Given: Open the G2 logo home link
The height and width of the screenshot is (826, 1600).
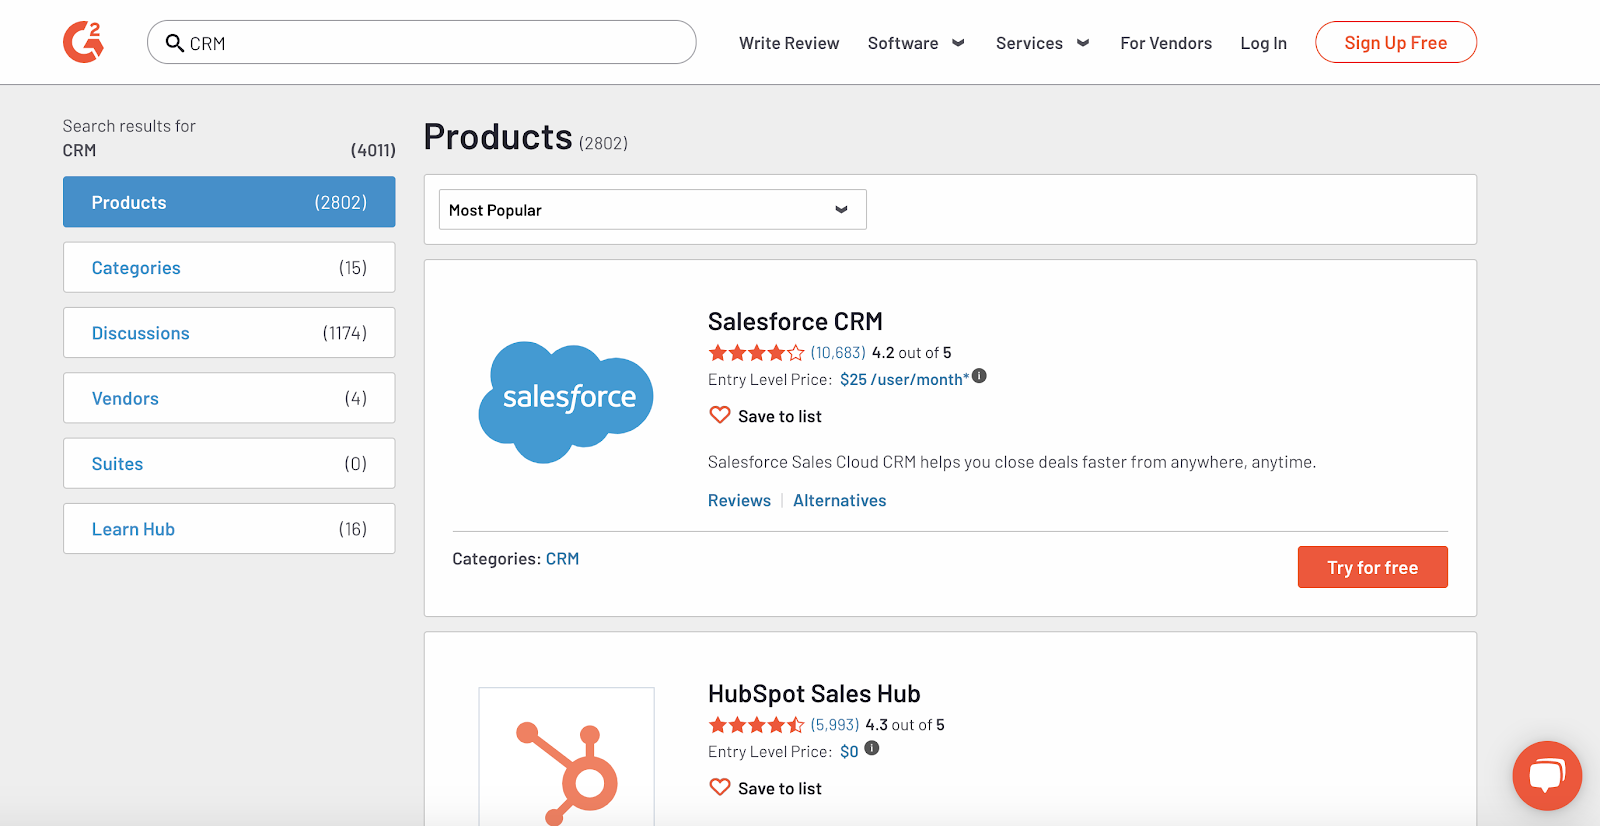Looking at the screenshot, I should 83,42.
